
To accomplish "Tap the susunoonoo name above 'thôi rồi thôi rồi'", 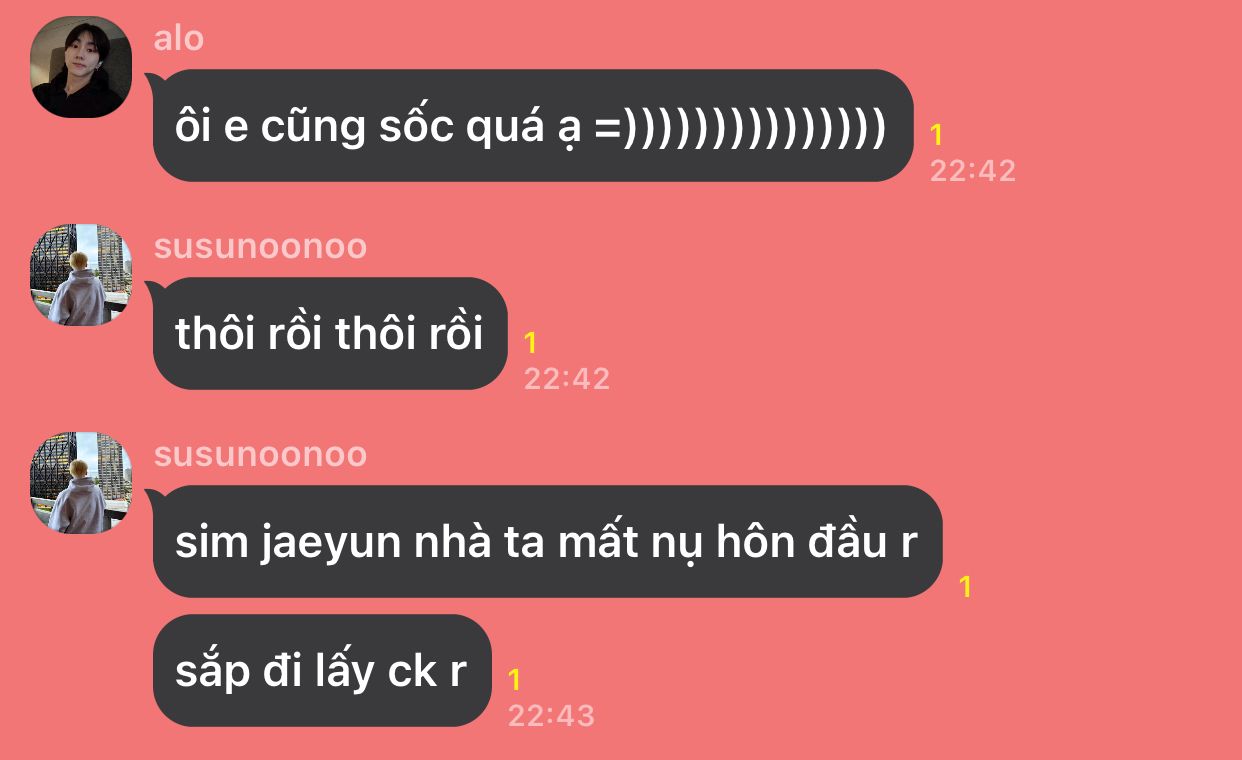I will [260, 247].
